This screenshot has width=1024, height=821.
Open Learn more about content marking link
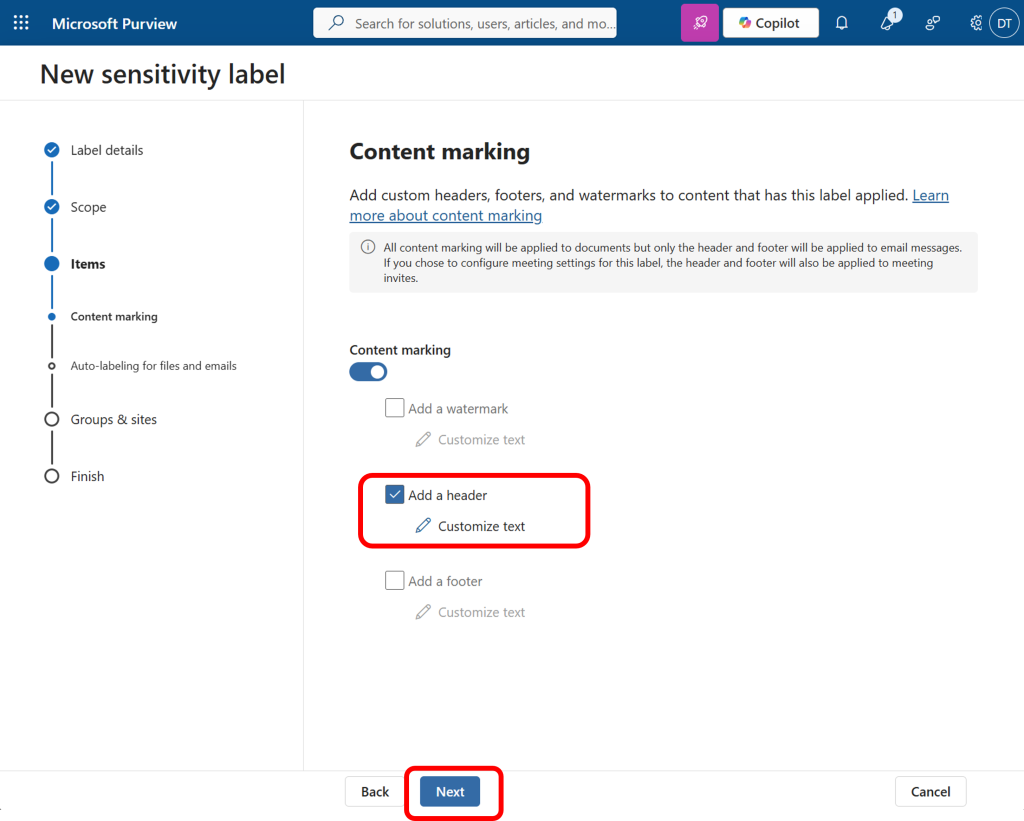[445, 216]
